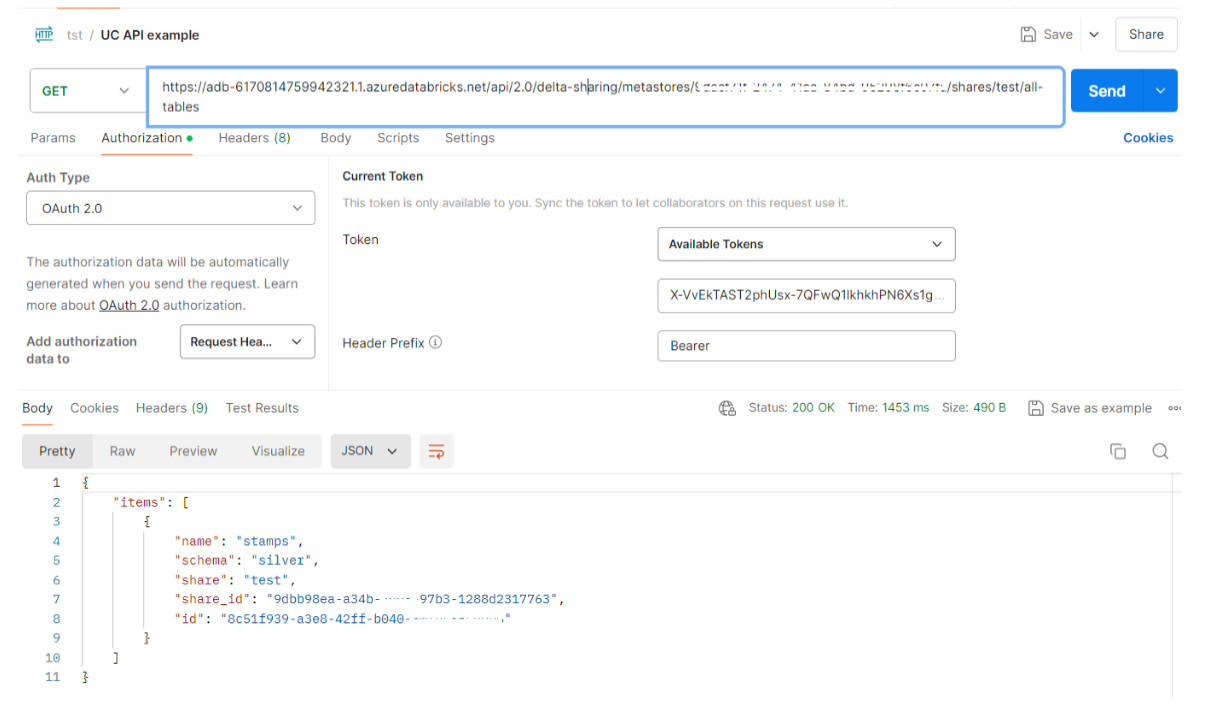Image resolution: width=1231 pixels, height=714 pixels.
Task: Open the Cookies link near Send
Action: (x=1148, y=138)
